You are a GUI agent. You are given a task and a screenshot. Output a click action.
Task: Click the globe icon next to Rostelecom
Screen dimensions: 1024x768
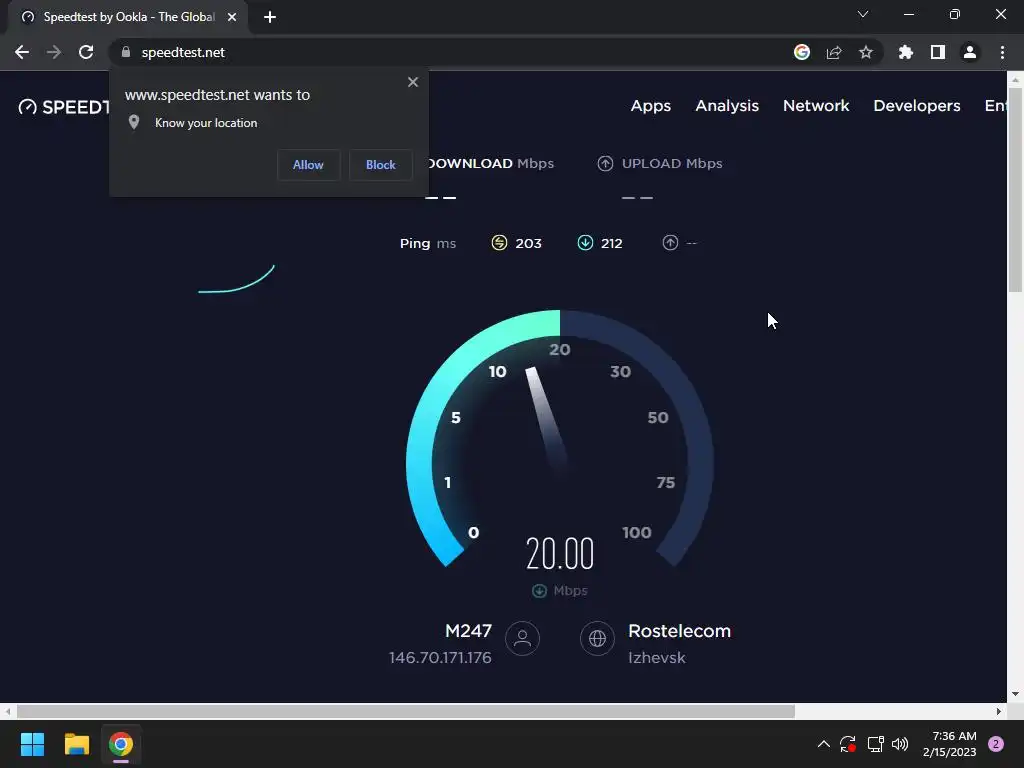(598, 638)
